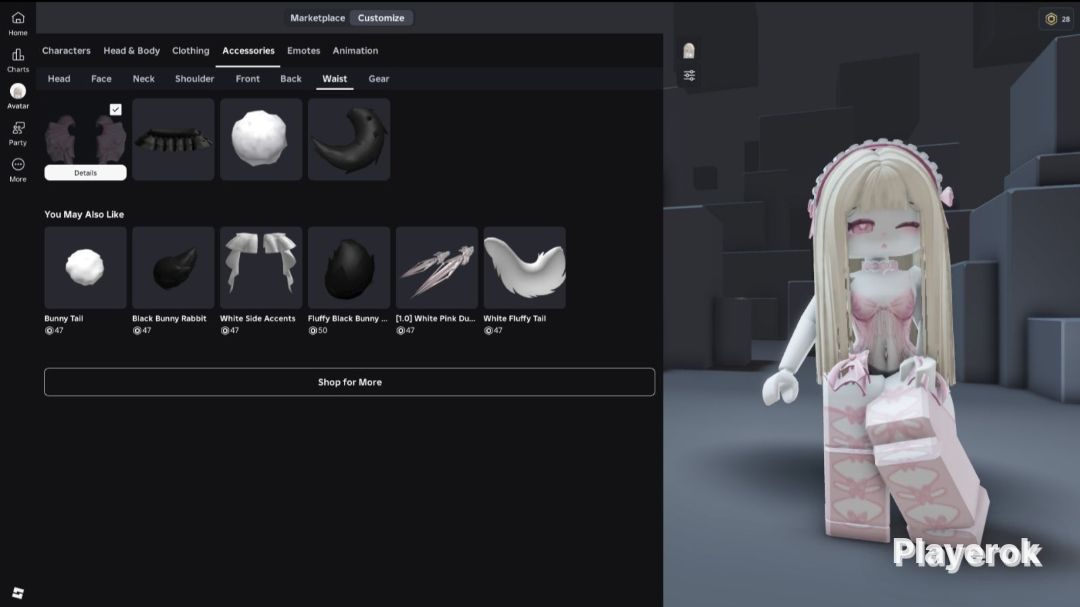The width and height of the screenshot is (1080, 607).
Task: Click the Fluffy Black Bunny price 50
Action: [318, 331]
